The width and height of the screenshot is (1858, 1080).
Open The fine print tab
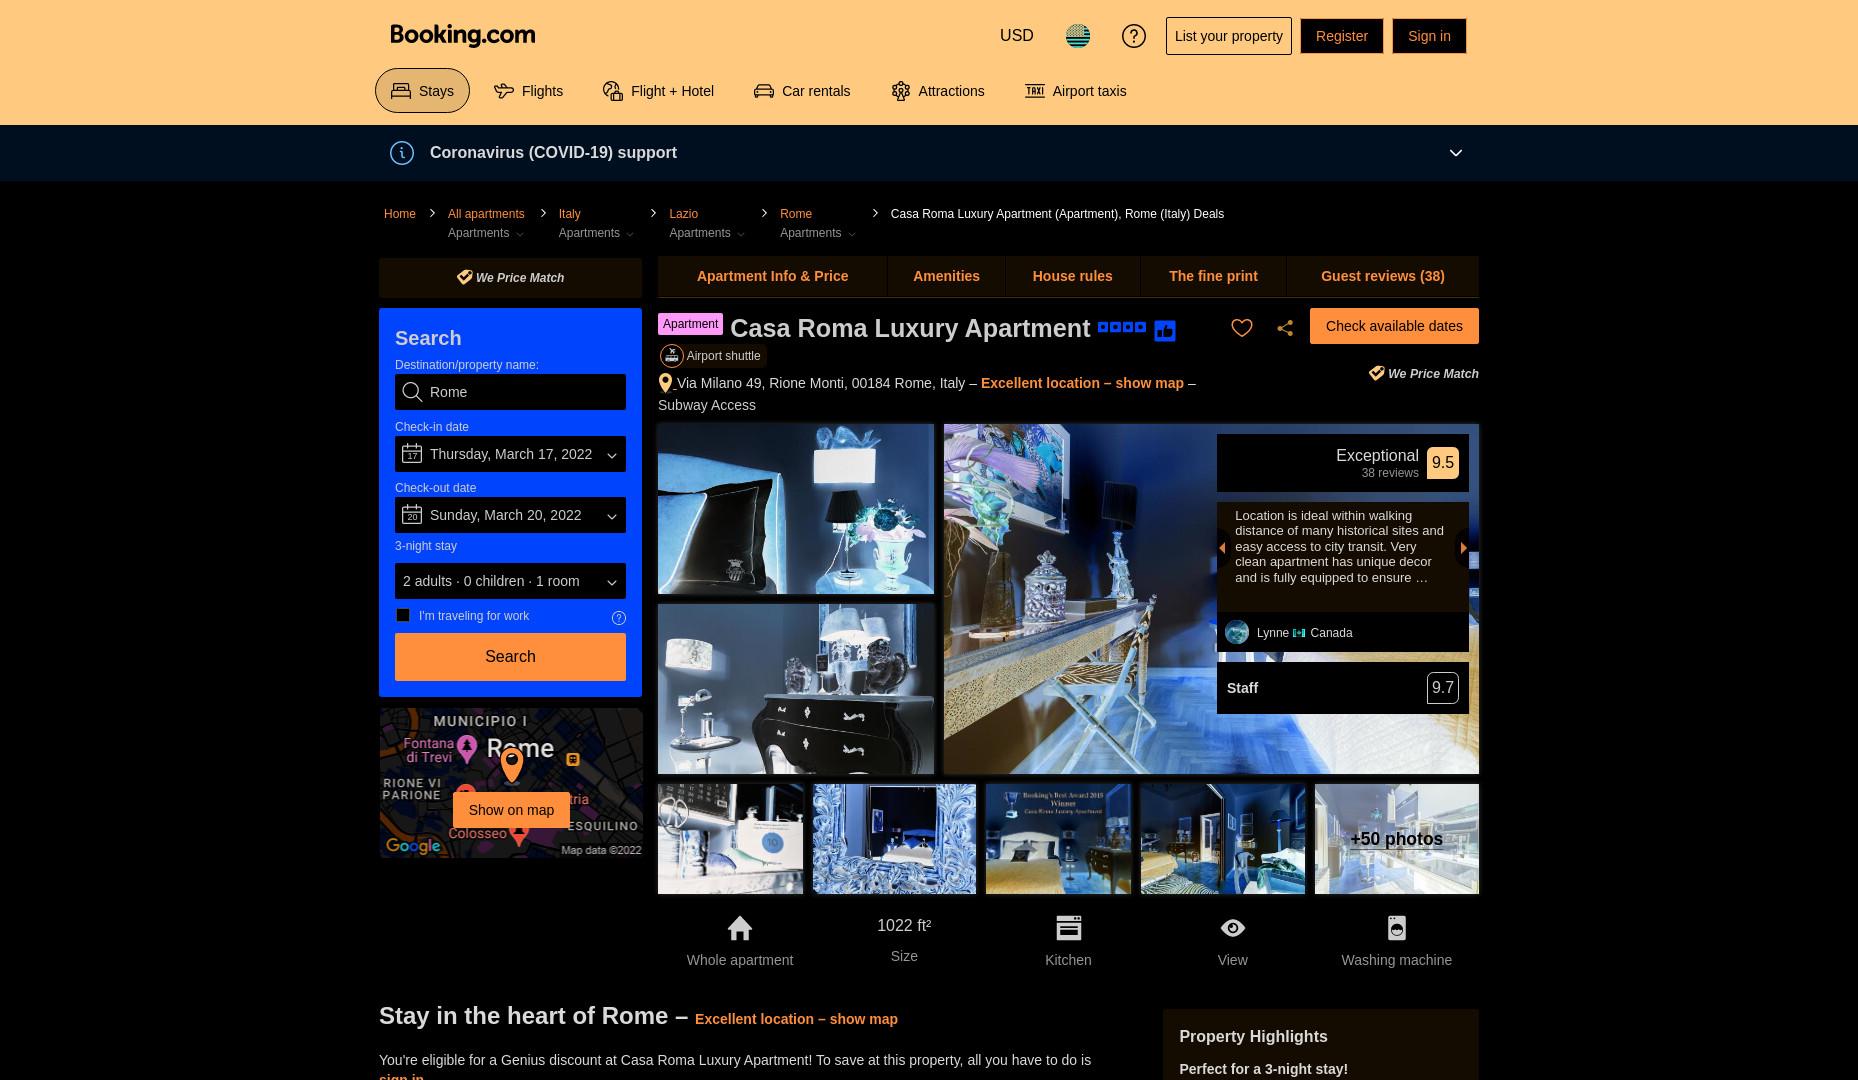(x=1213, y=276)
